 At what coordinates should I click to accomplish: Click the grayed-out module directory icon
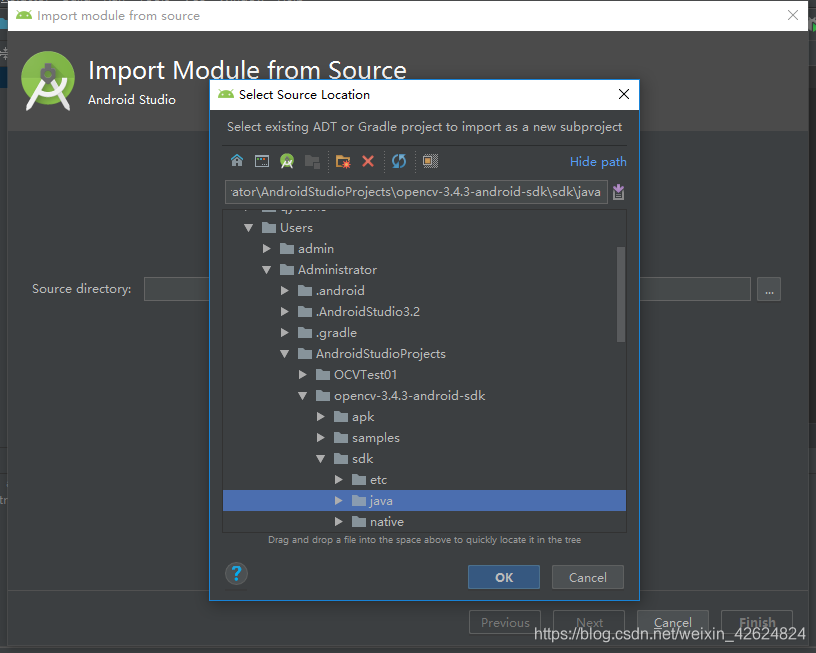pos(312,161)
